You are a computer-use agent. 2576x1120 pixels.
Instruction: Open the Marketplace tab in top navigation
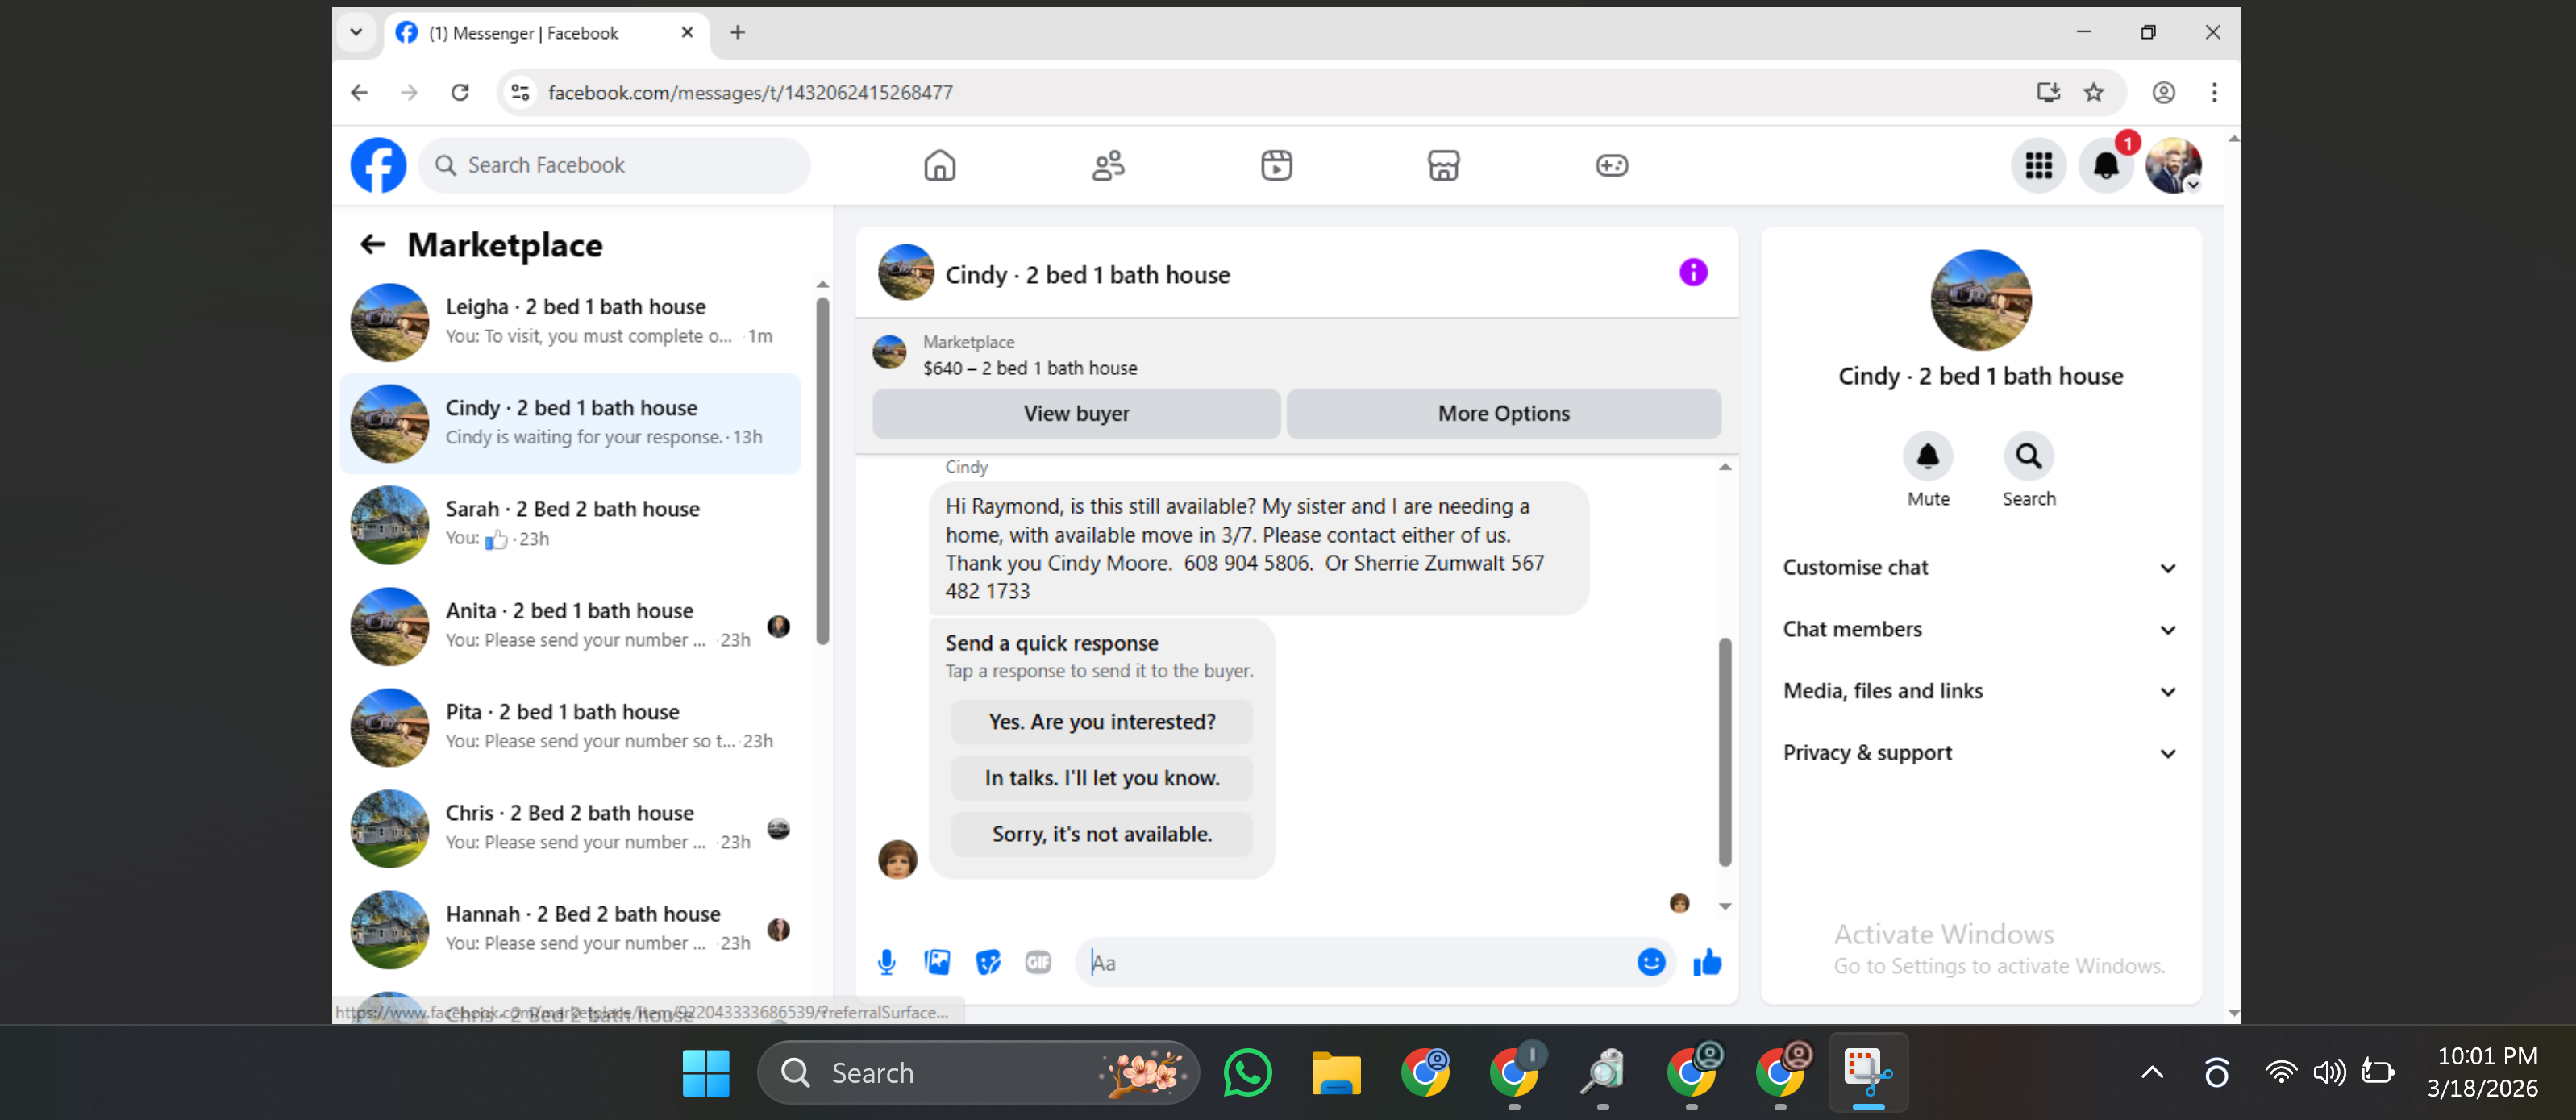(x=1443, y=165)
